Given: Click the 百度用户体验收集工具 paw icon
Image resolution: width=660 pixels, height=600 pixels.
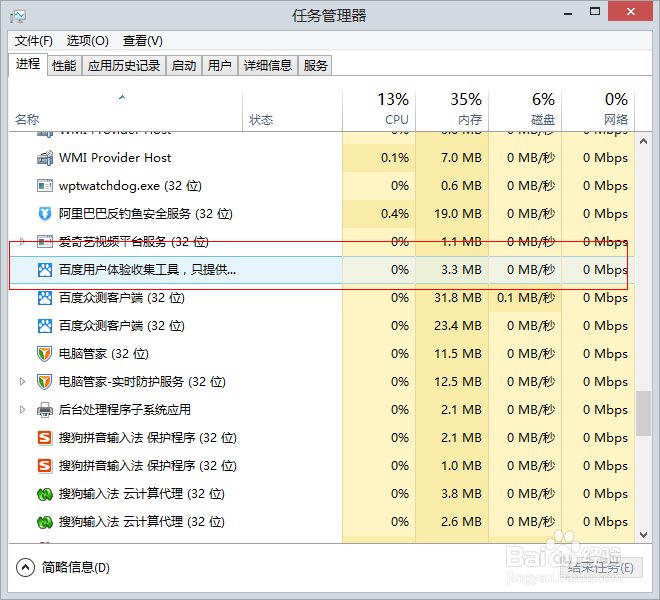Looking at the screenshot, I should 45,270.
